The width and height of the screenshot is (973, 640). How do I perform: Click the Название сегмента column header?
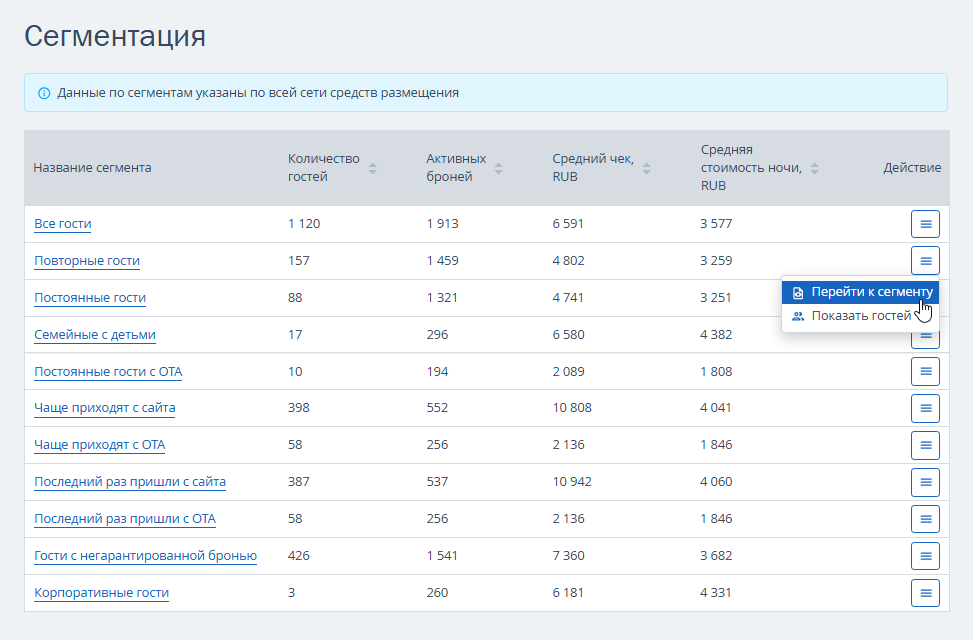(x=92, y=168)
